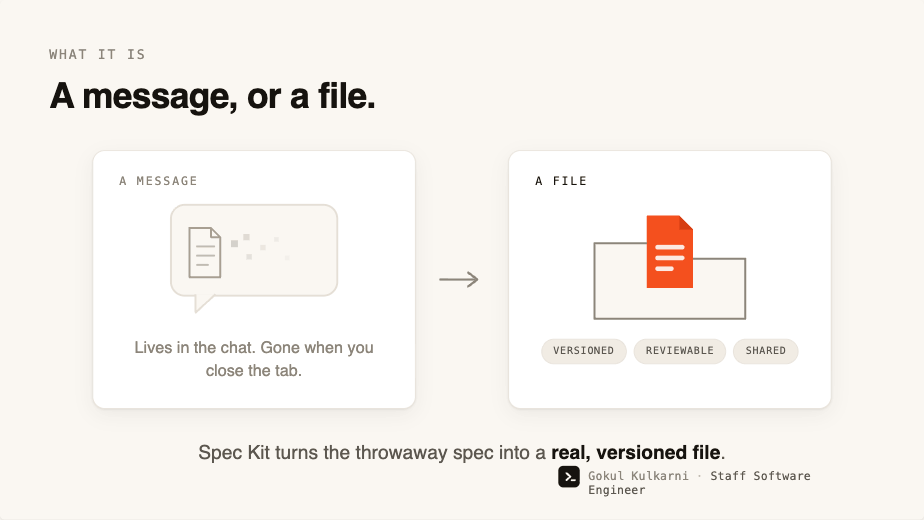Click the speech bubble illustration
924x520 pixels.
[254, 258]
